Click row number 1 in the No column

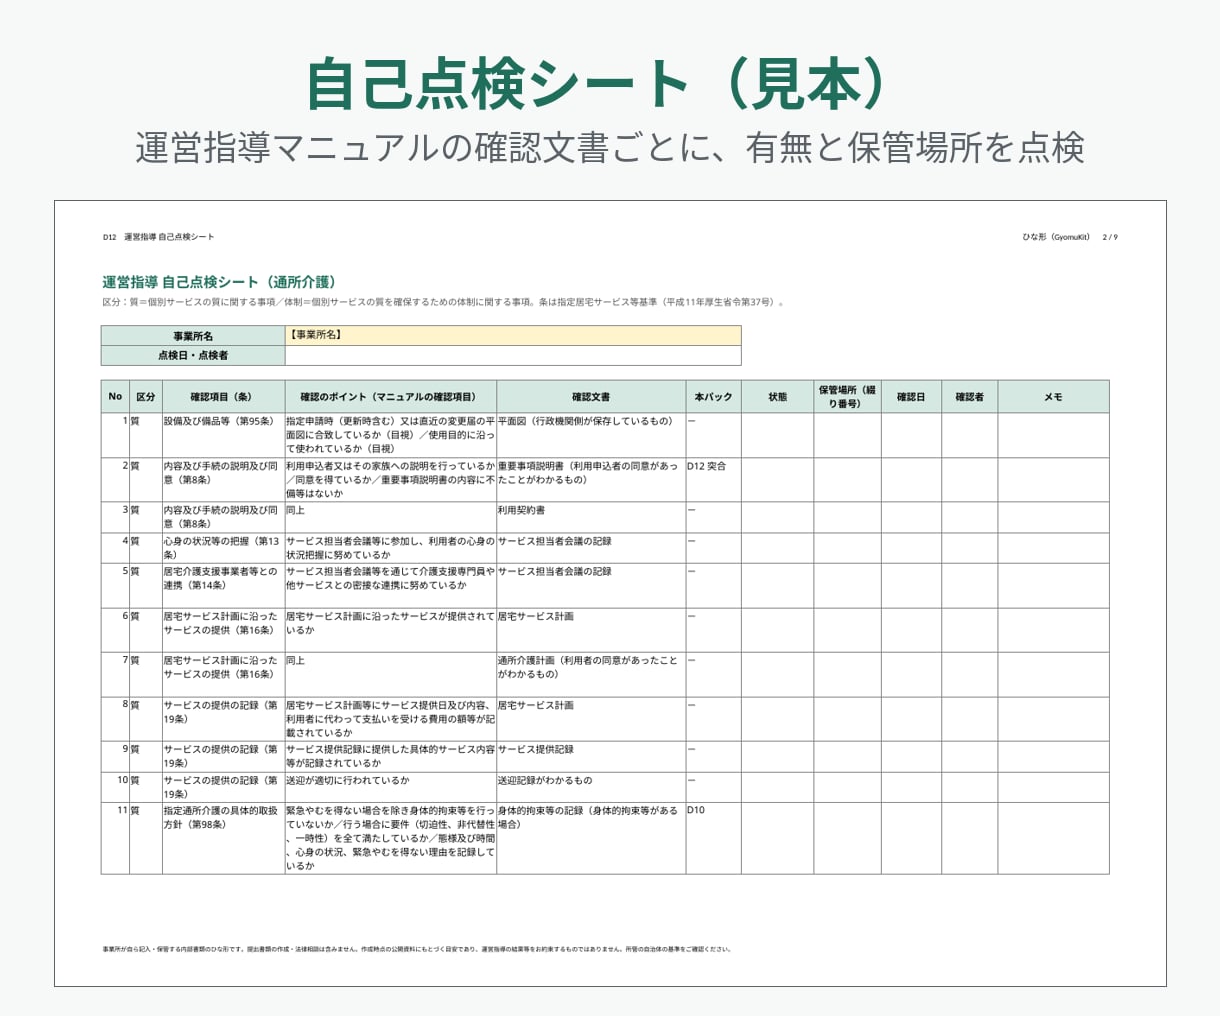115,435
